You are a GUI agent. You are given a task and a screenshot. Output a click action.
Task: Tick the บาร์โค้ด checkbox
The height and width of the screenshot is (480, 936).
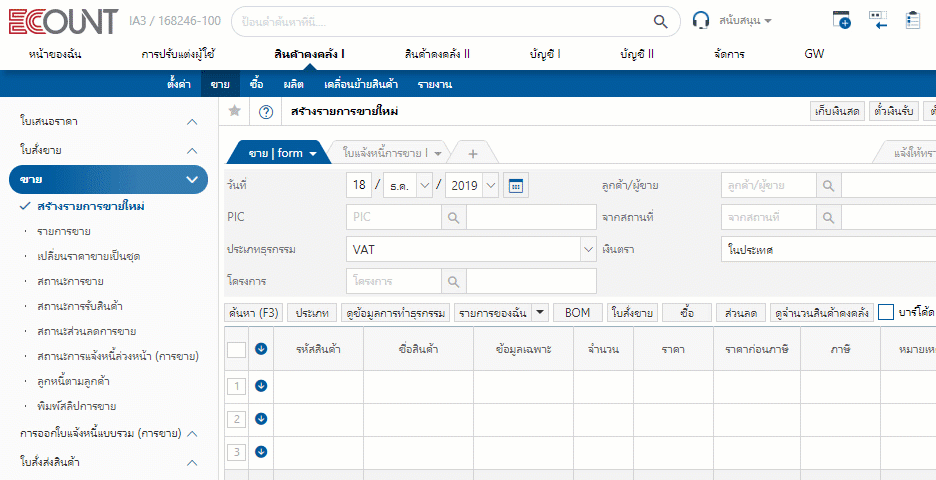click(x=886, y=312)
